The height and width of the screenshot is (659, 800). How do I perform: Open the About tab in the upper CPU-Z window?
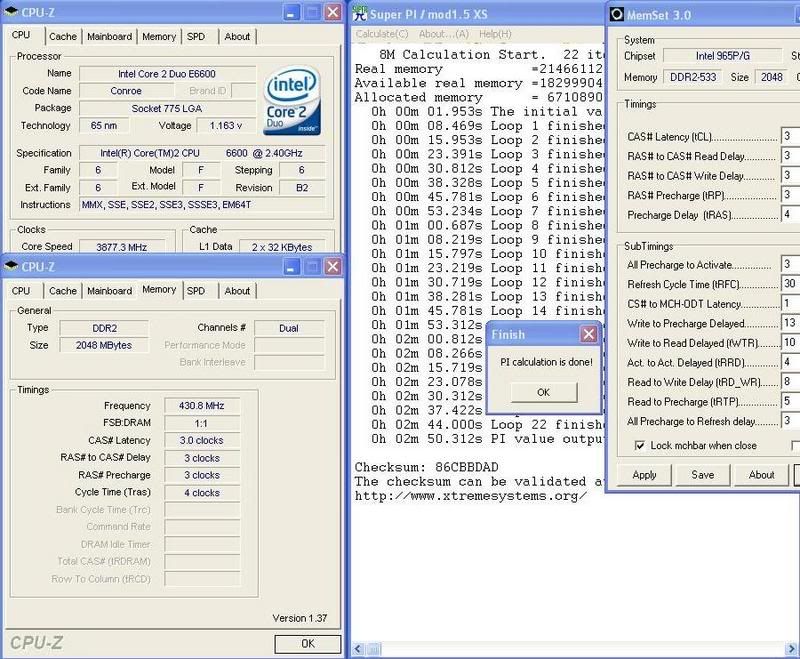coord(237,37)
